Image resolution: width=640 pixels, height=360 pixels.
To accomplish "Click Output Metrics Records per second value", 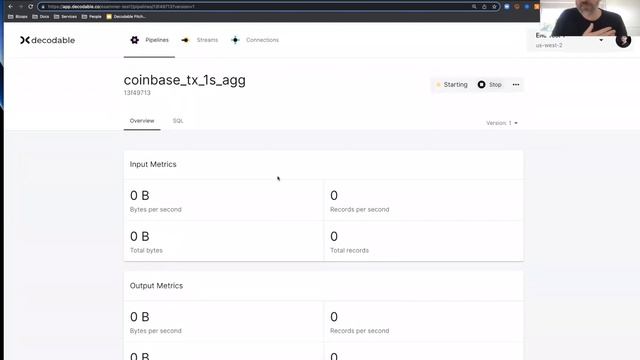I will pos(334,317).
